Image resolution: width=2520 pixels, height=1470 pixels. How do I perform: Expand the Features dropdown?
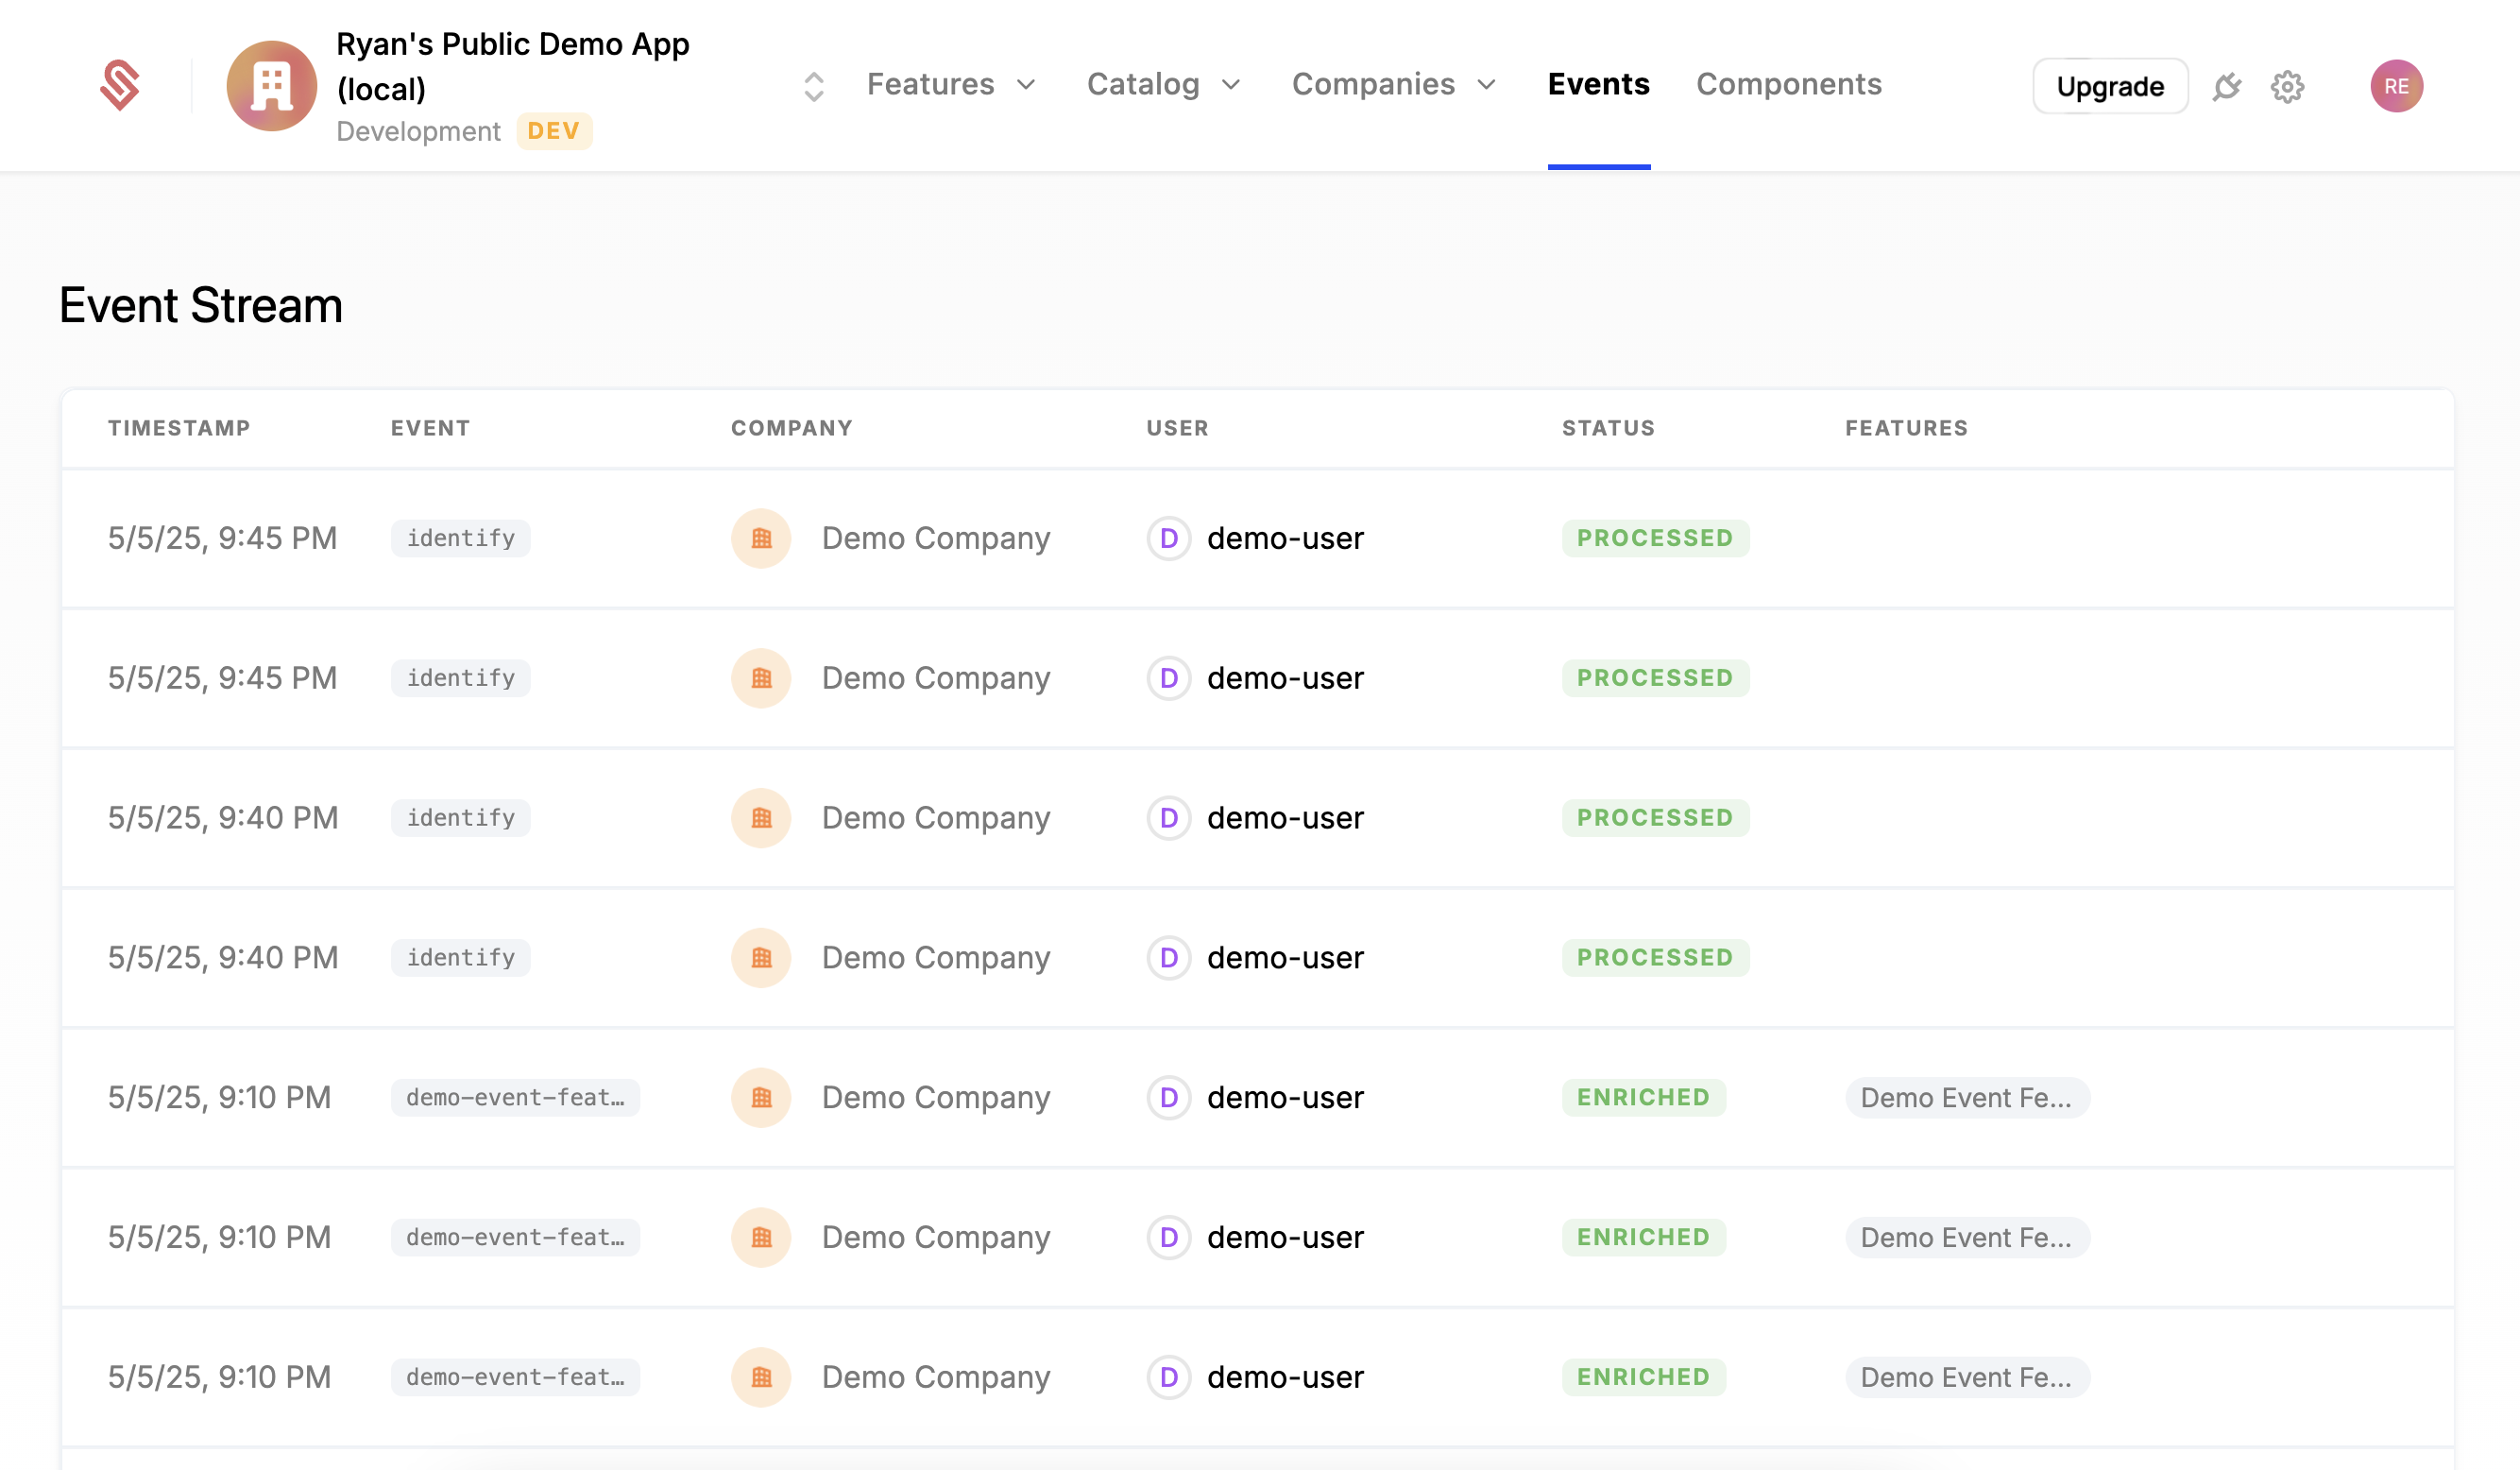coord(948,85)
